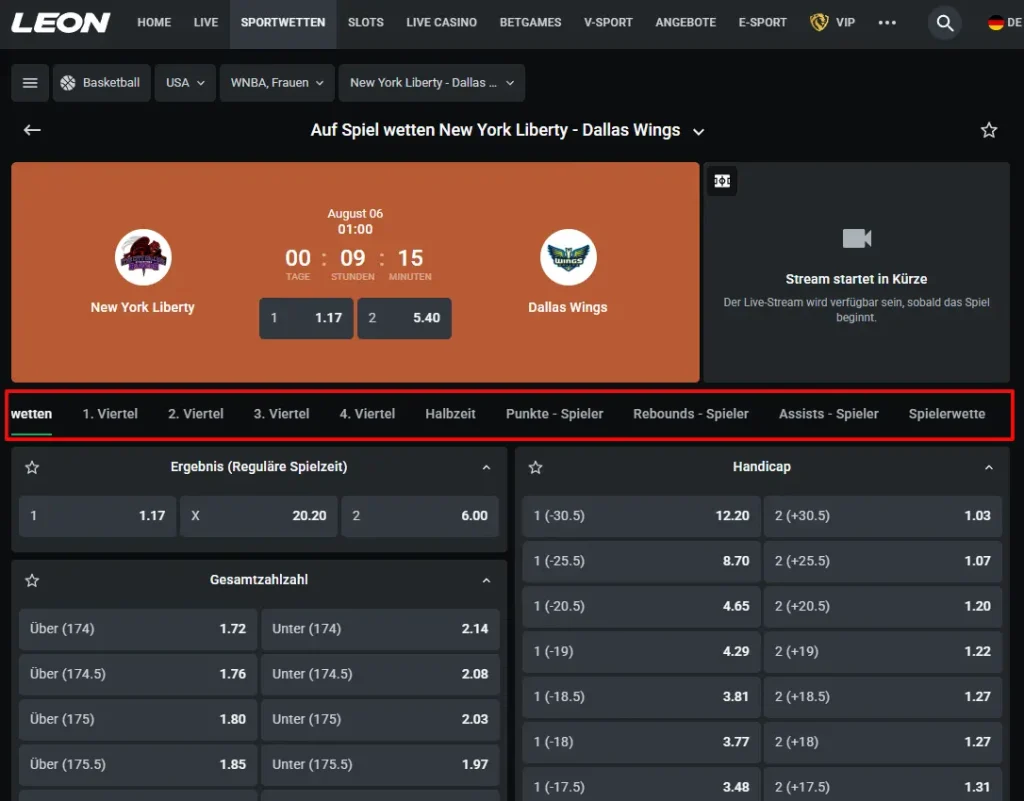Switch to the Halbzeit tab
The width and height of the screenshot is (1024, 801).
[x=451, y=414]
